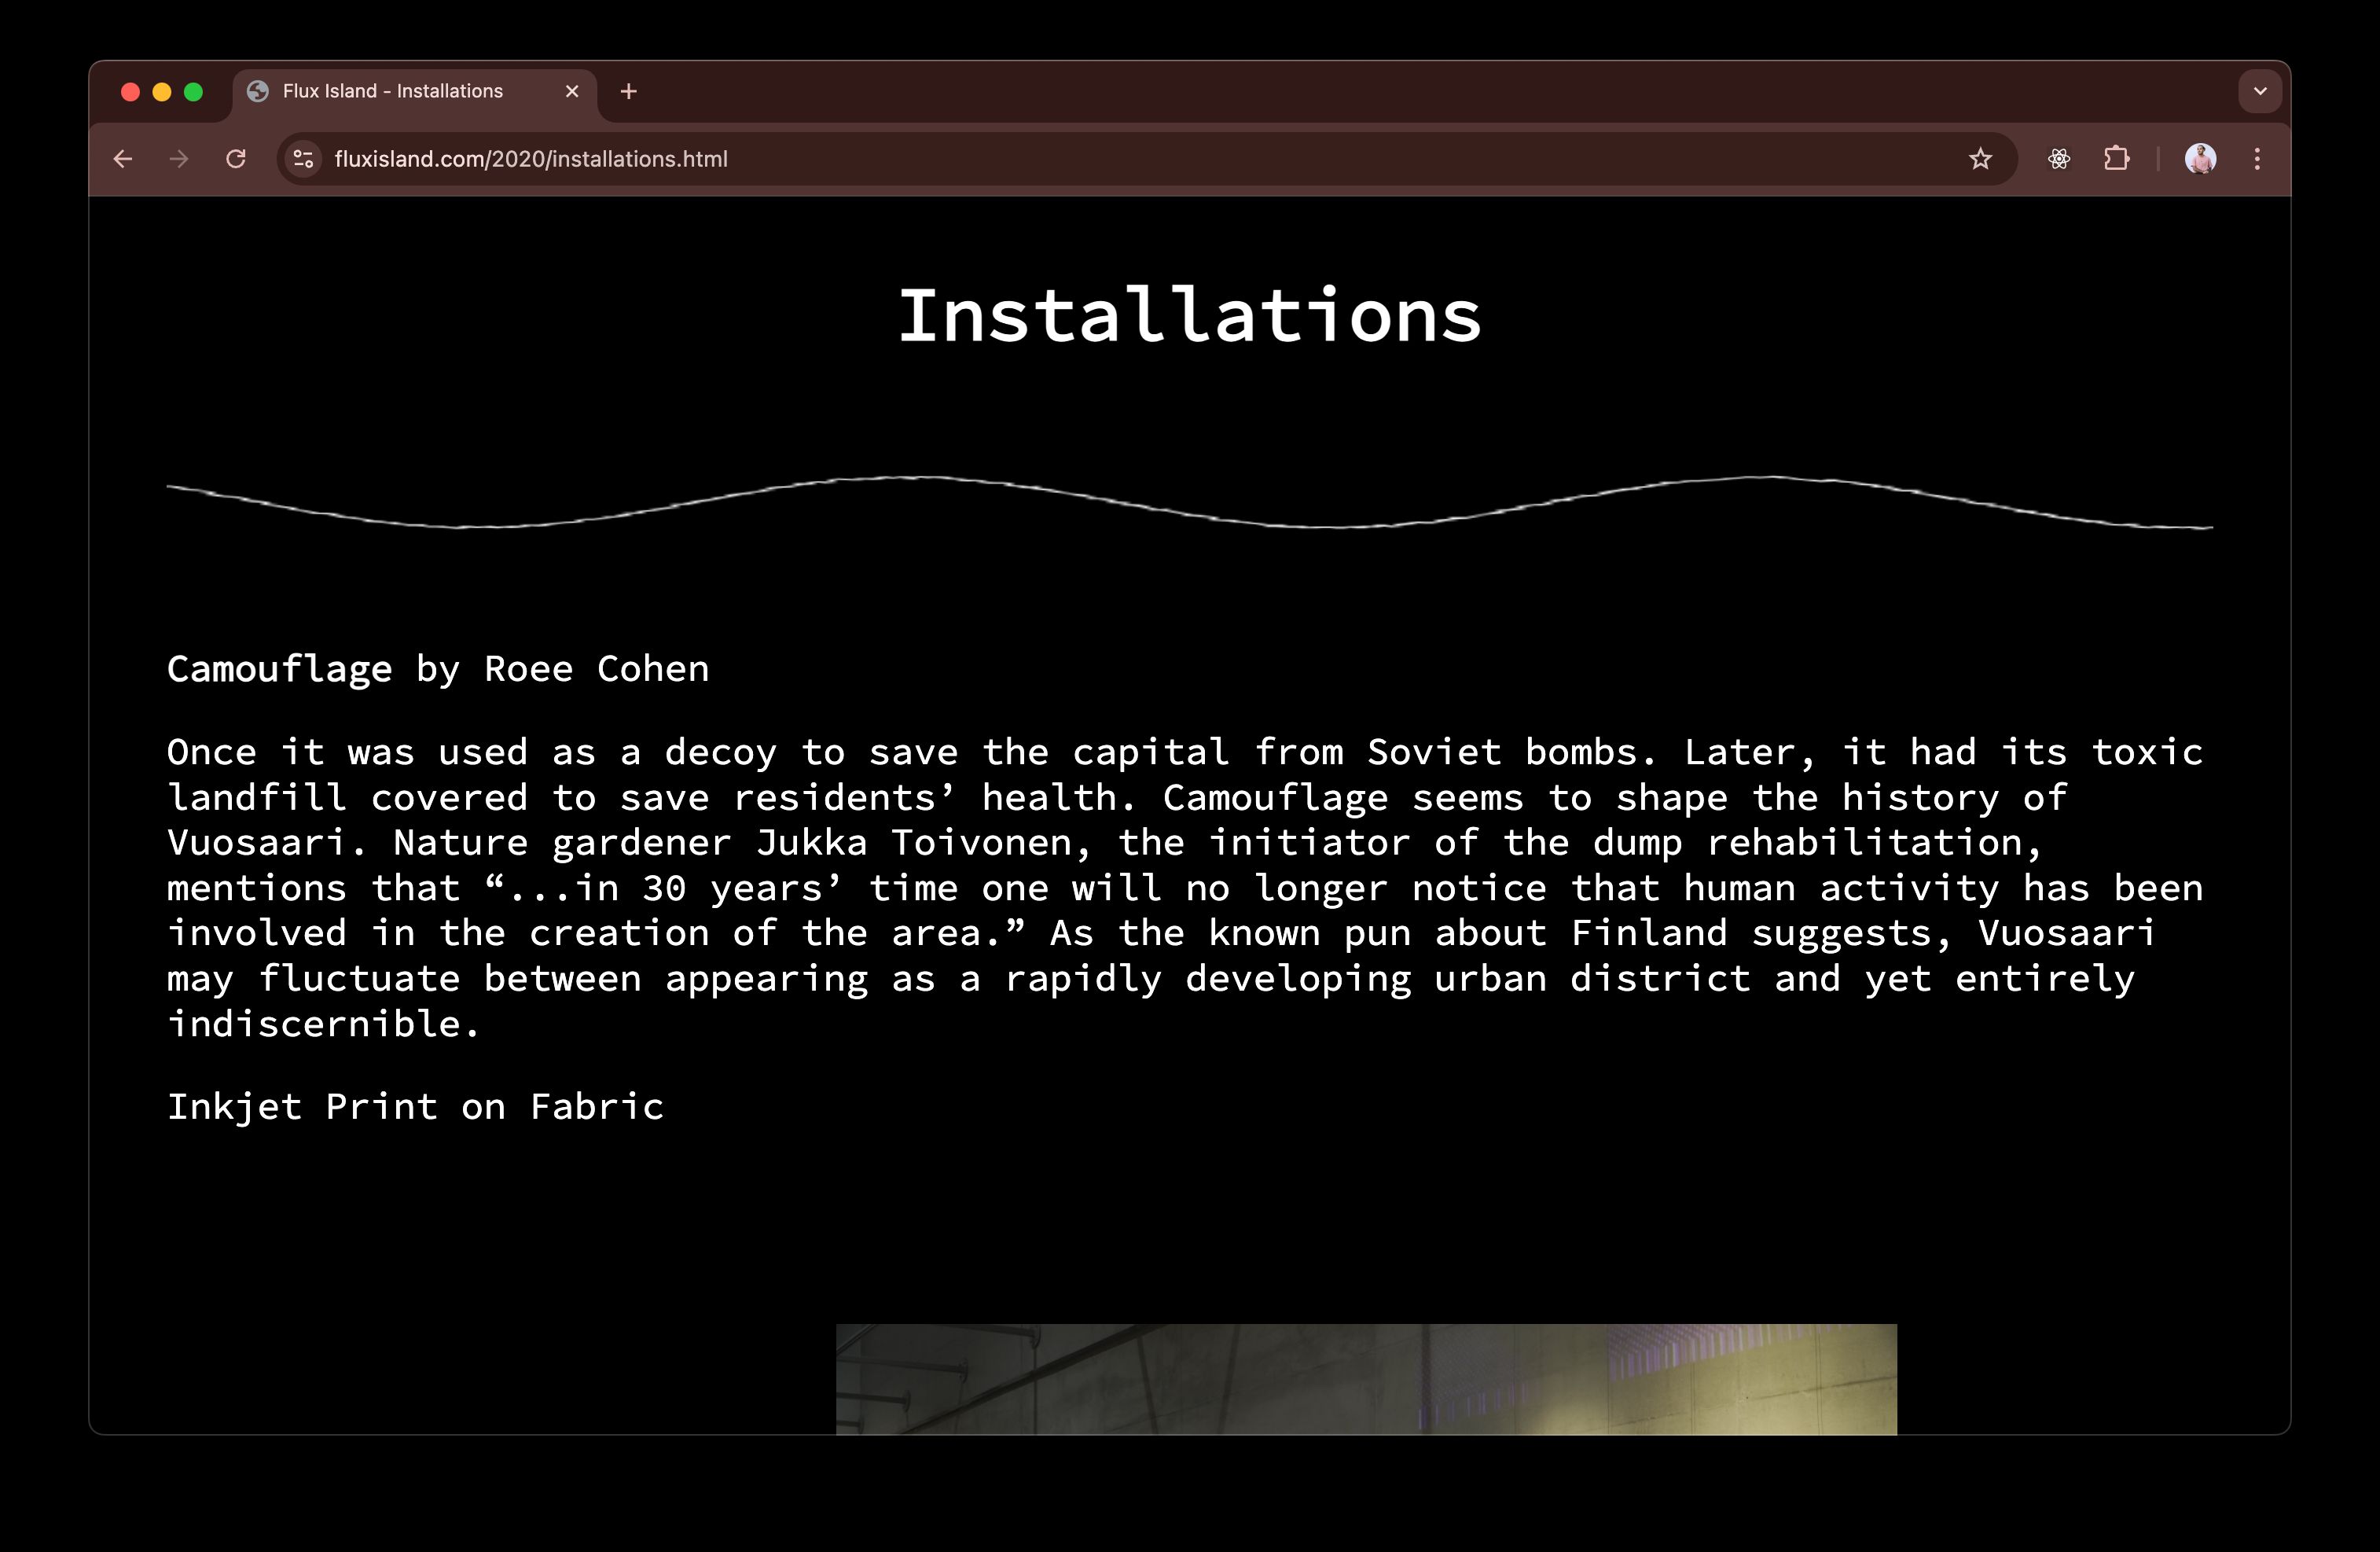Bookmark this page with the star icon

pyautogui.click(x=1980, y=159)
